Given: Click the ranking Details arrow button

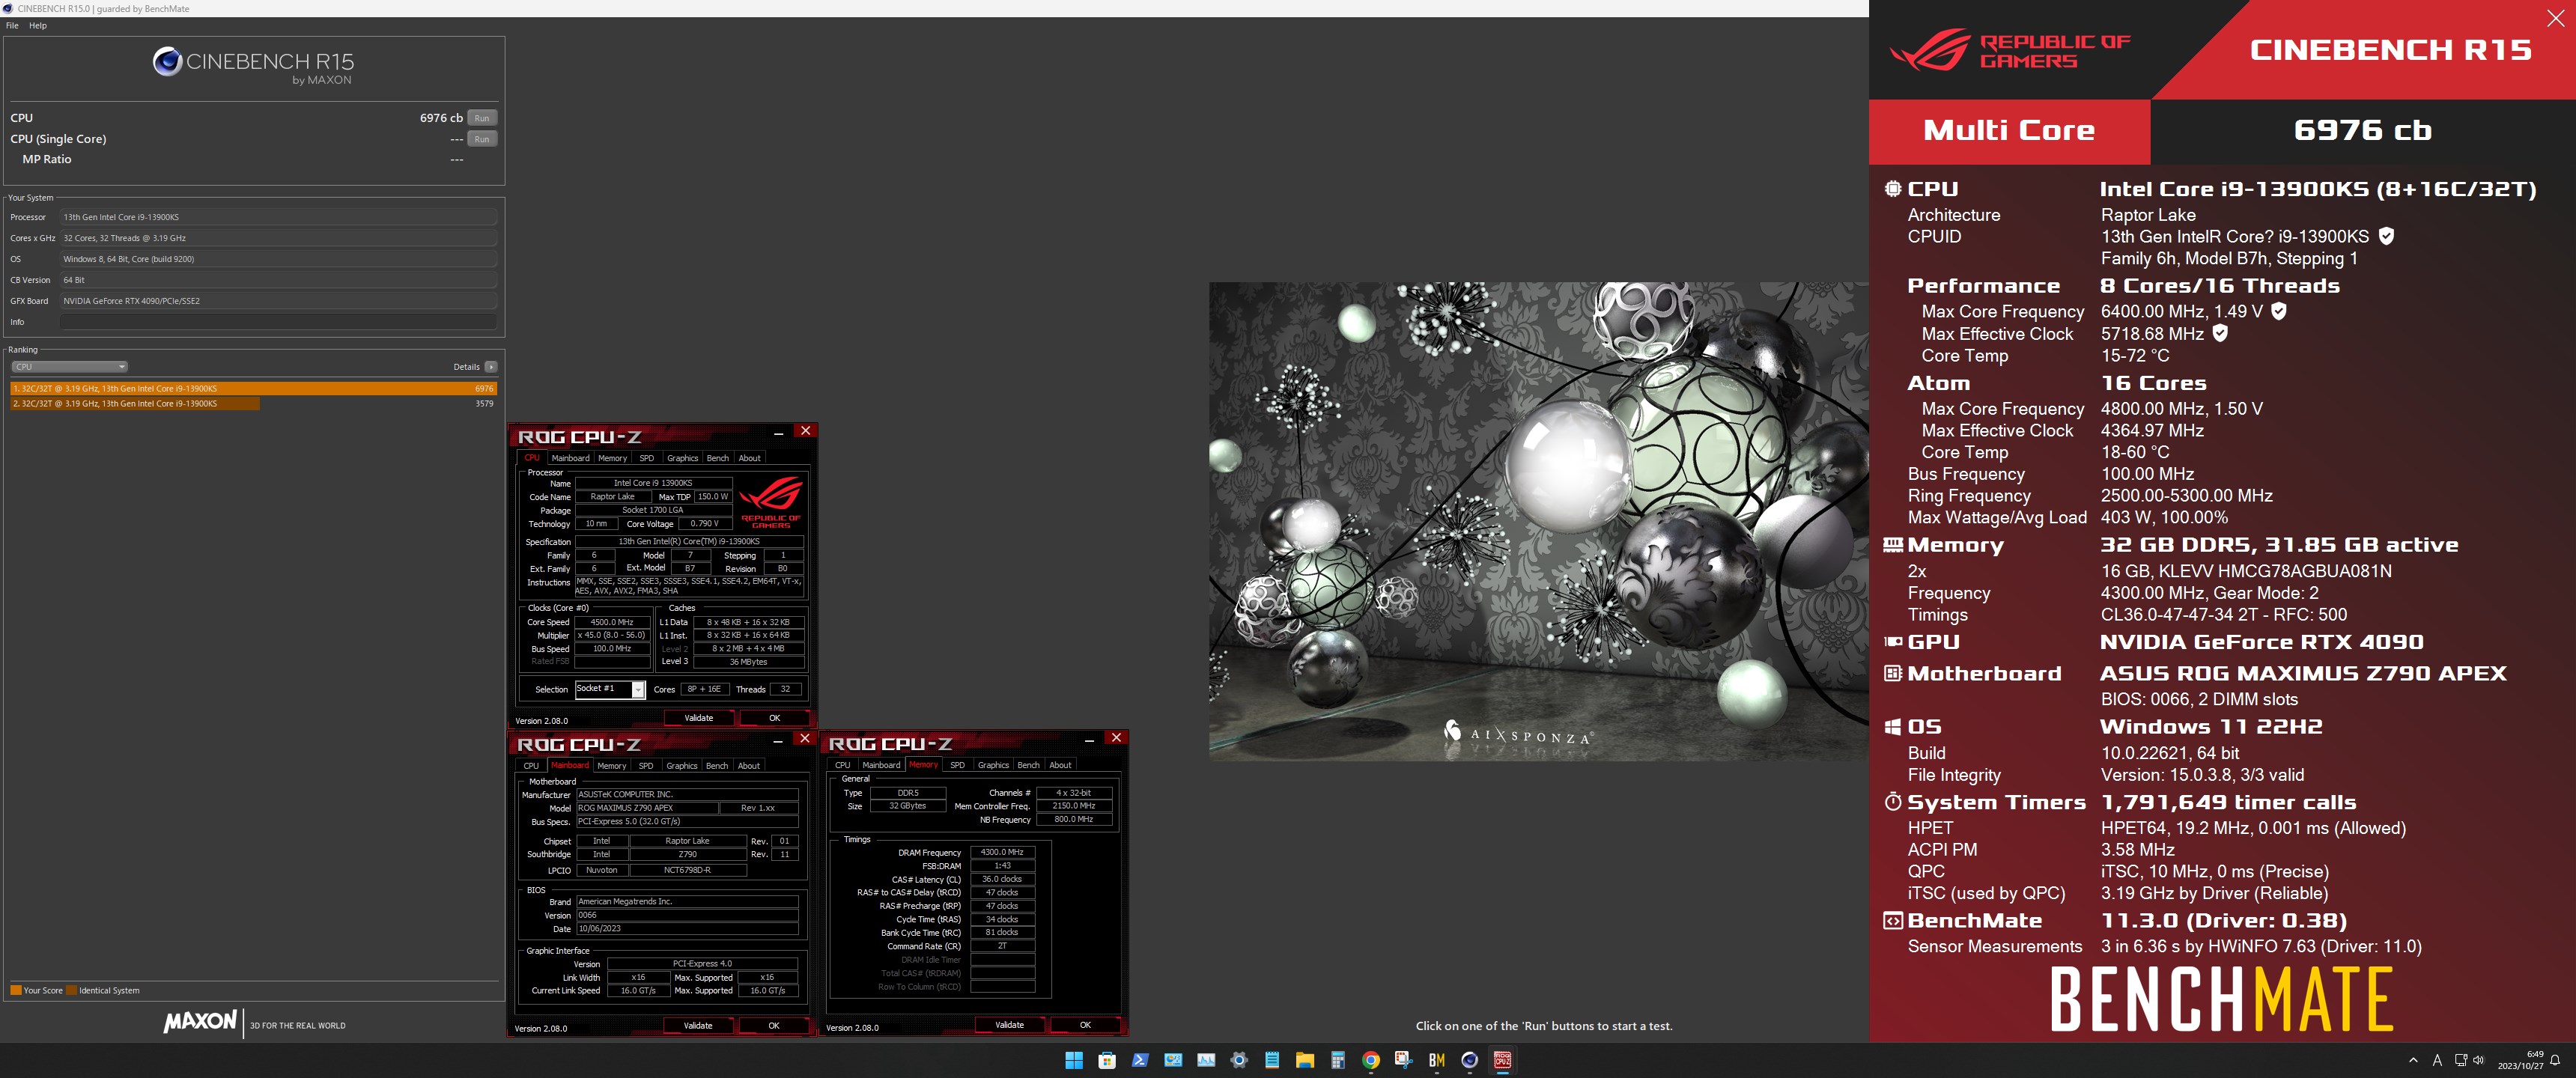Looking at the screenshot, I should pos(490,367).
